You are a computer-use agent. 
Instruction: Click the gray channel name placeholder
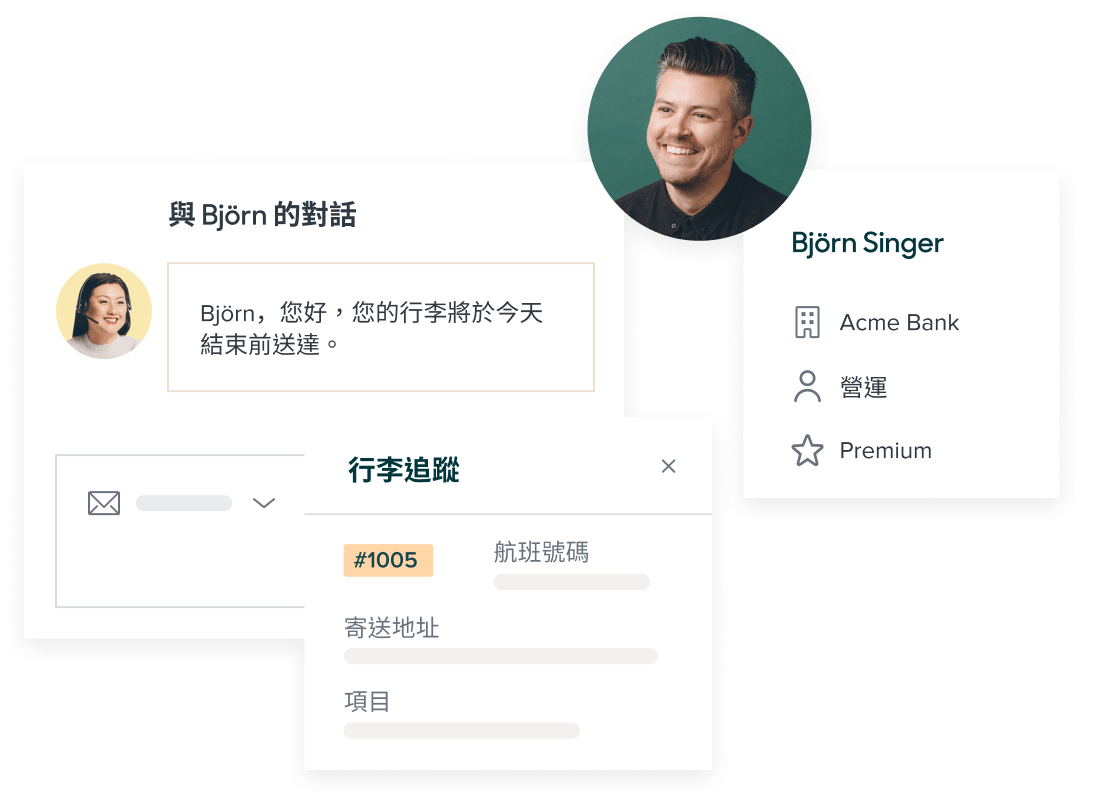point(184,503)
